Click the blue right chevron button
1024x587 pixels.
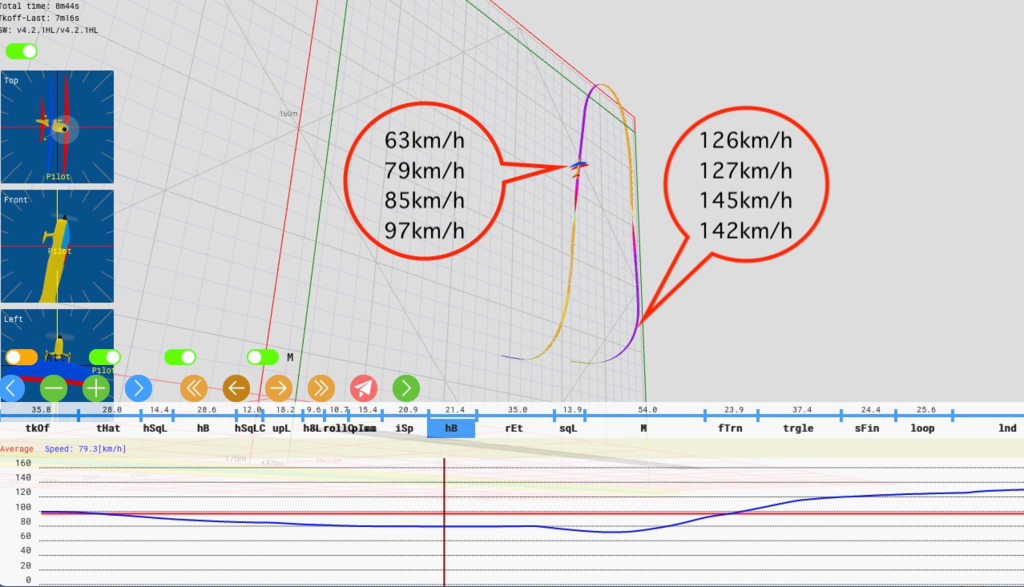[138, 389]
